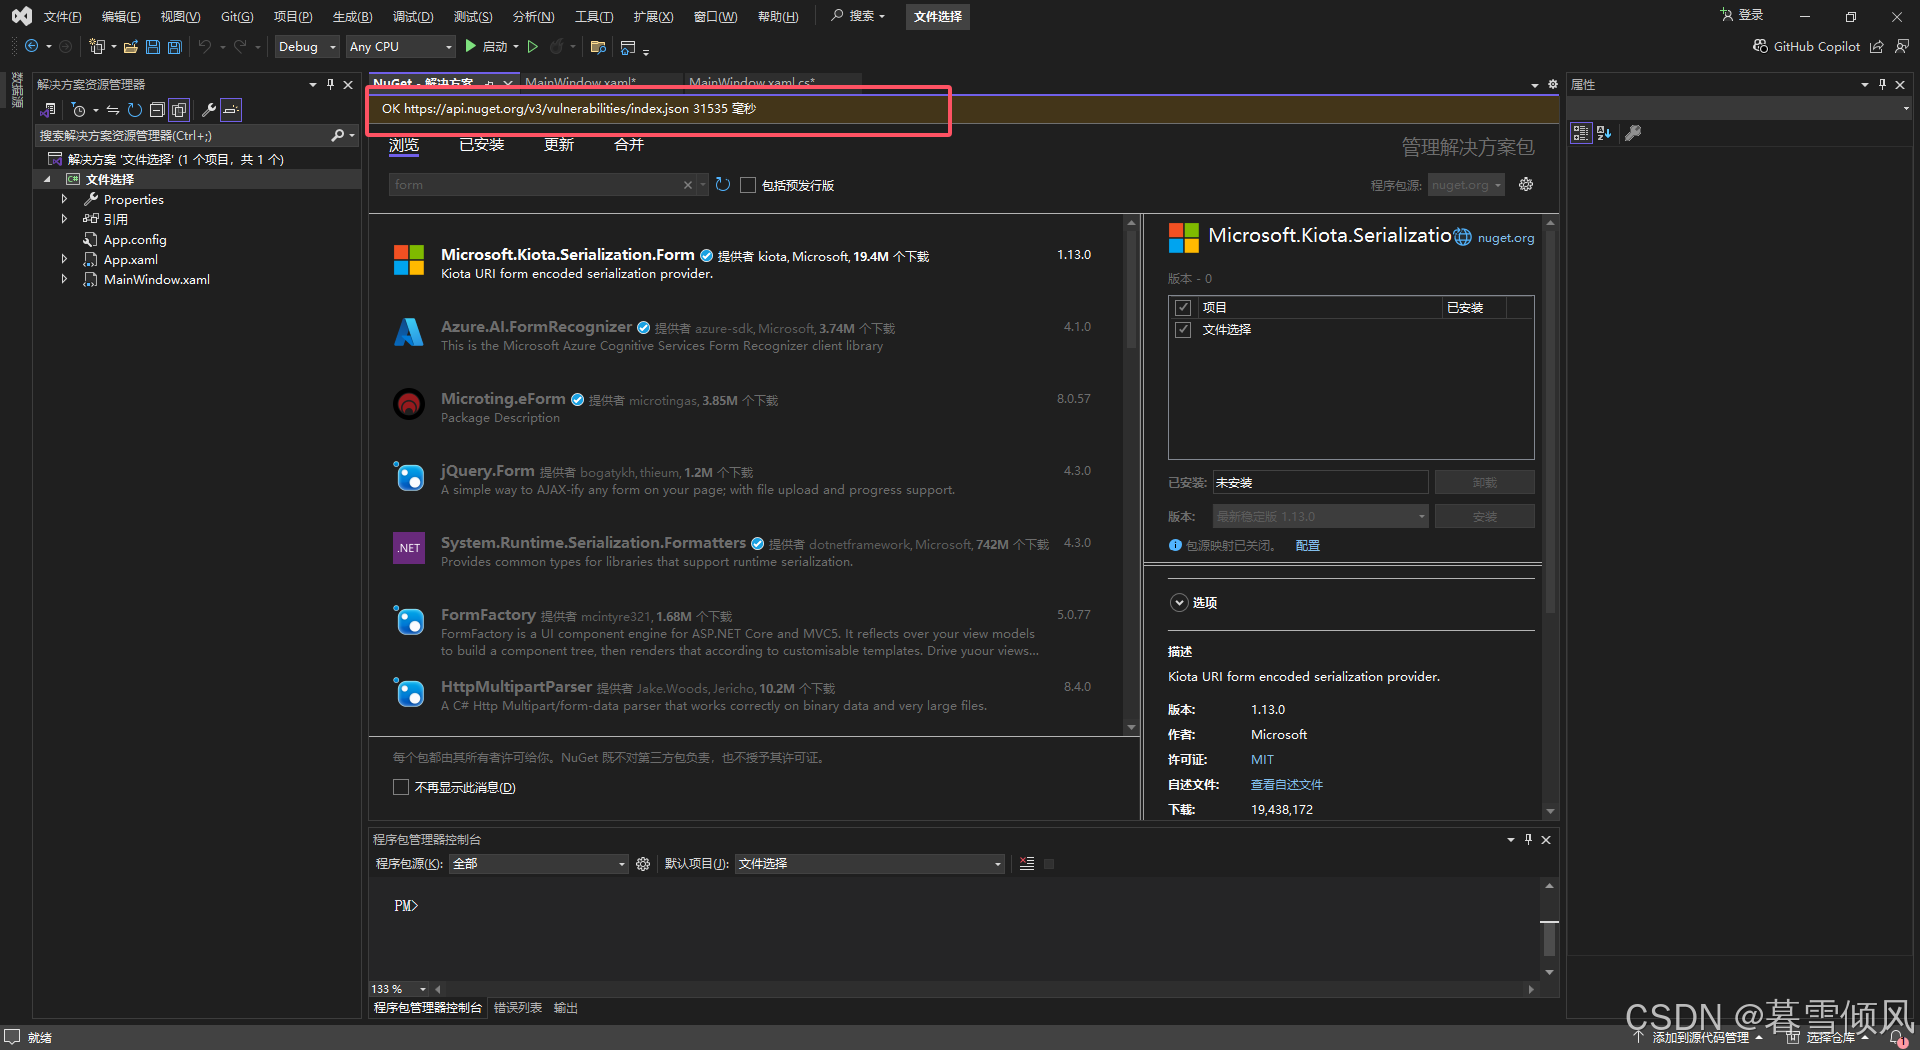Click properties wrench icon in Solution Explorer
The height and width of the screenshot is (1050, 1920).
point(209,110)
